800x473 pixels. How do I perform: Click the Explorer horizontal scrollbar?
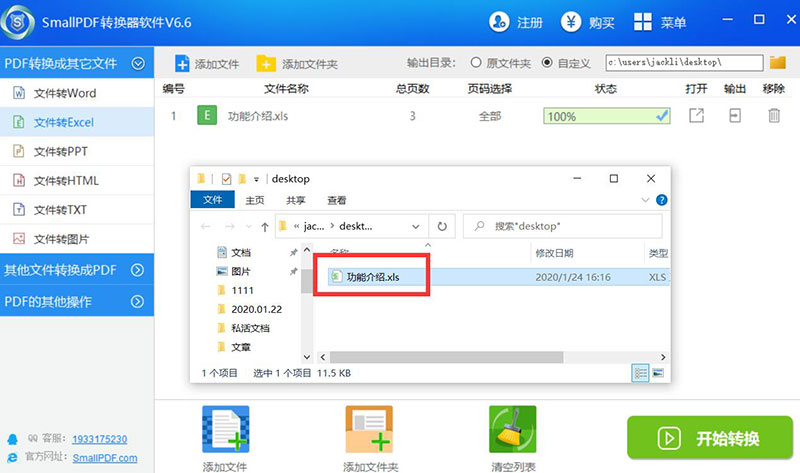click(x=446, y=357)
